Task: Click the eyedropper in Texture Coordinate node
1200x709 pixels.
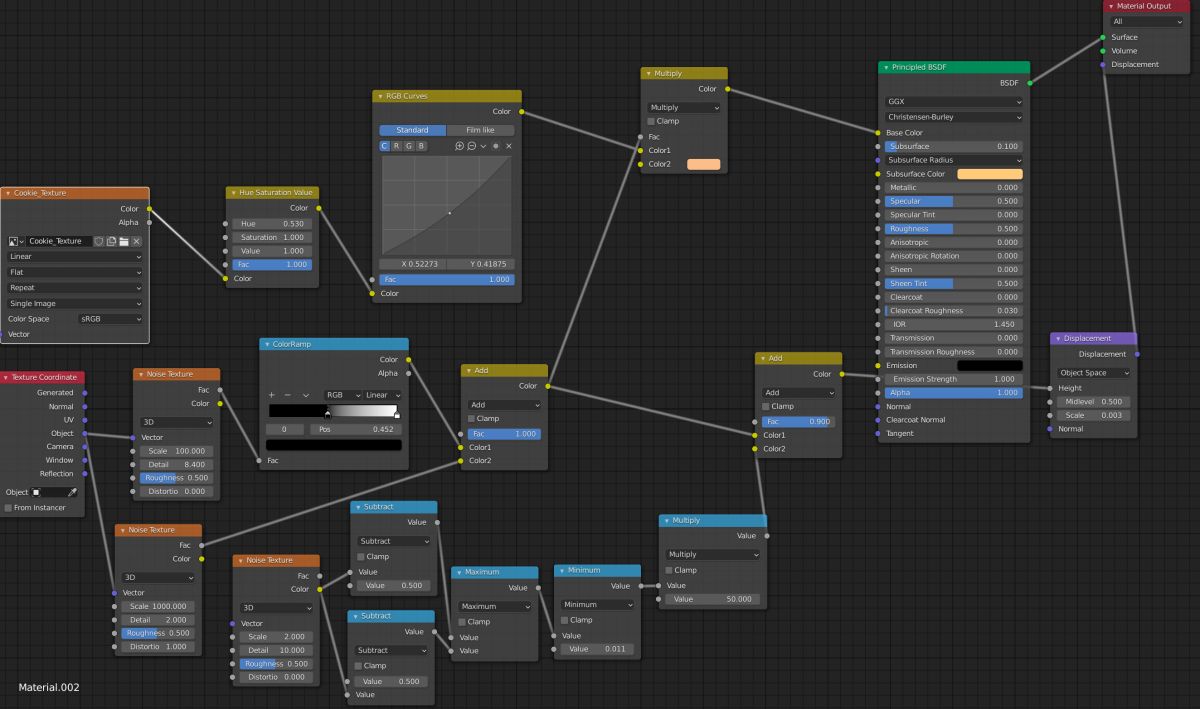Action: coord(72,492)
